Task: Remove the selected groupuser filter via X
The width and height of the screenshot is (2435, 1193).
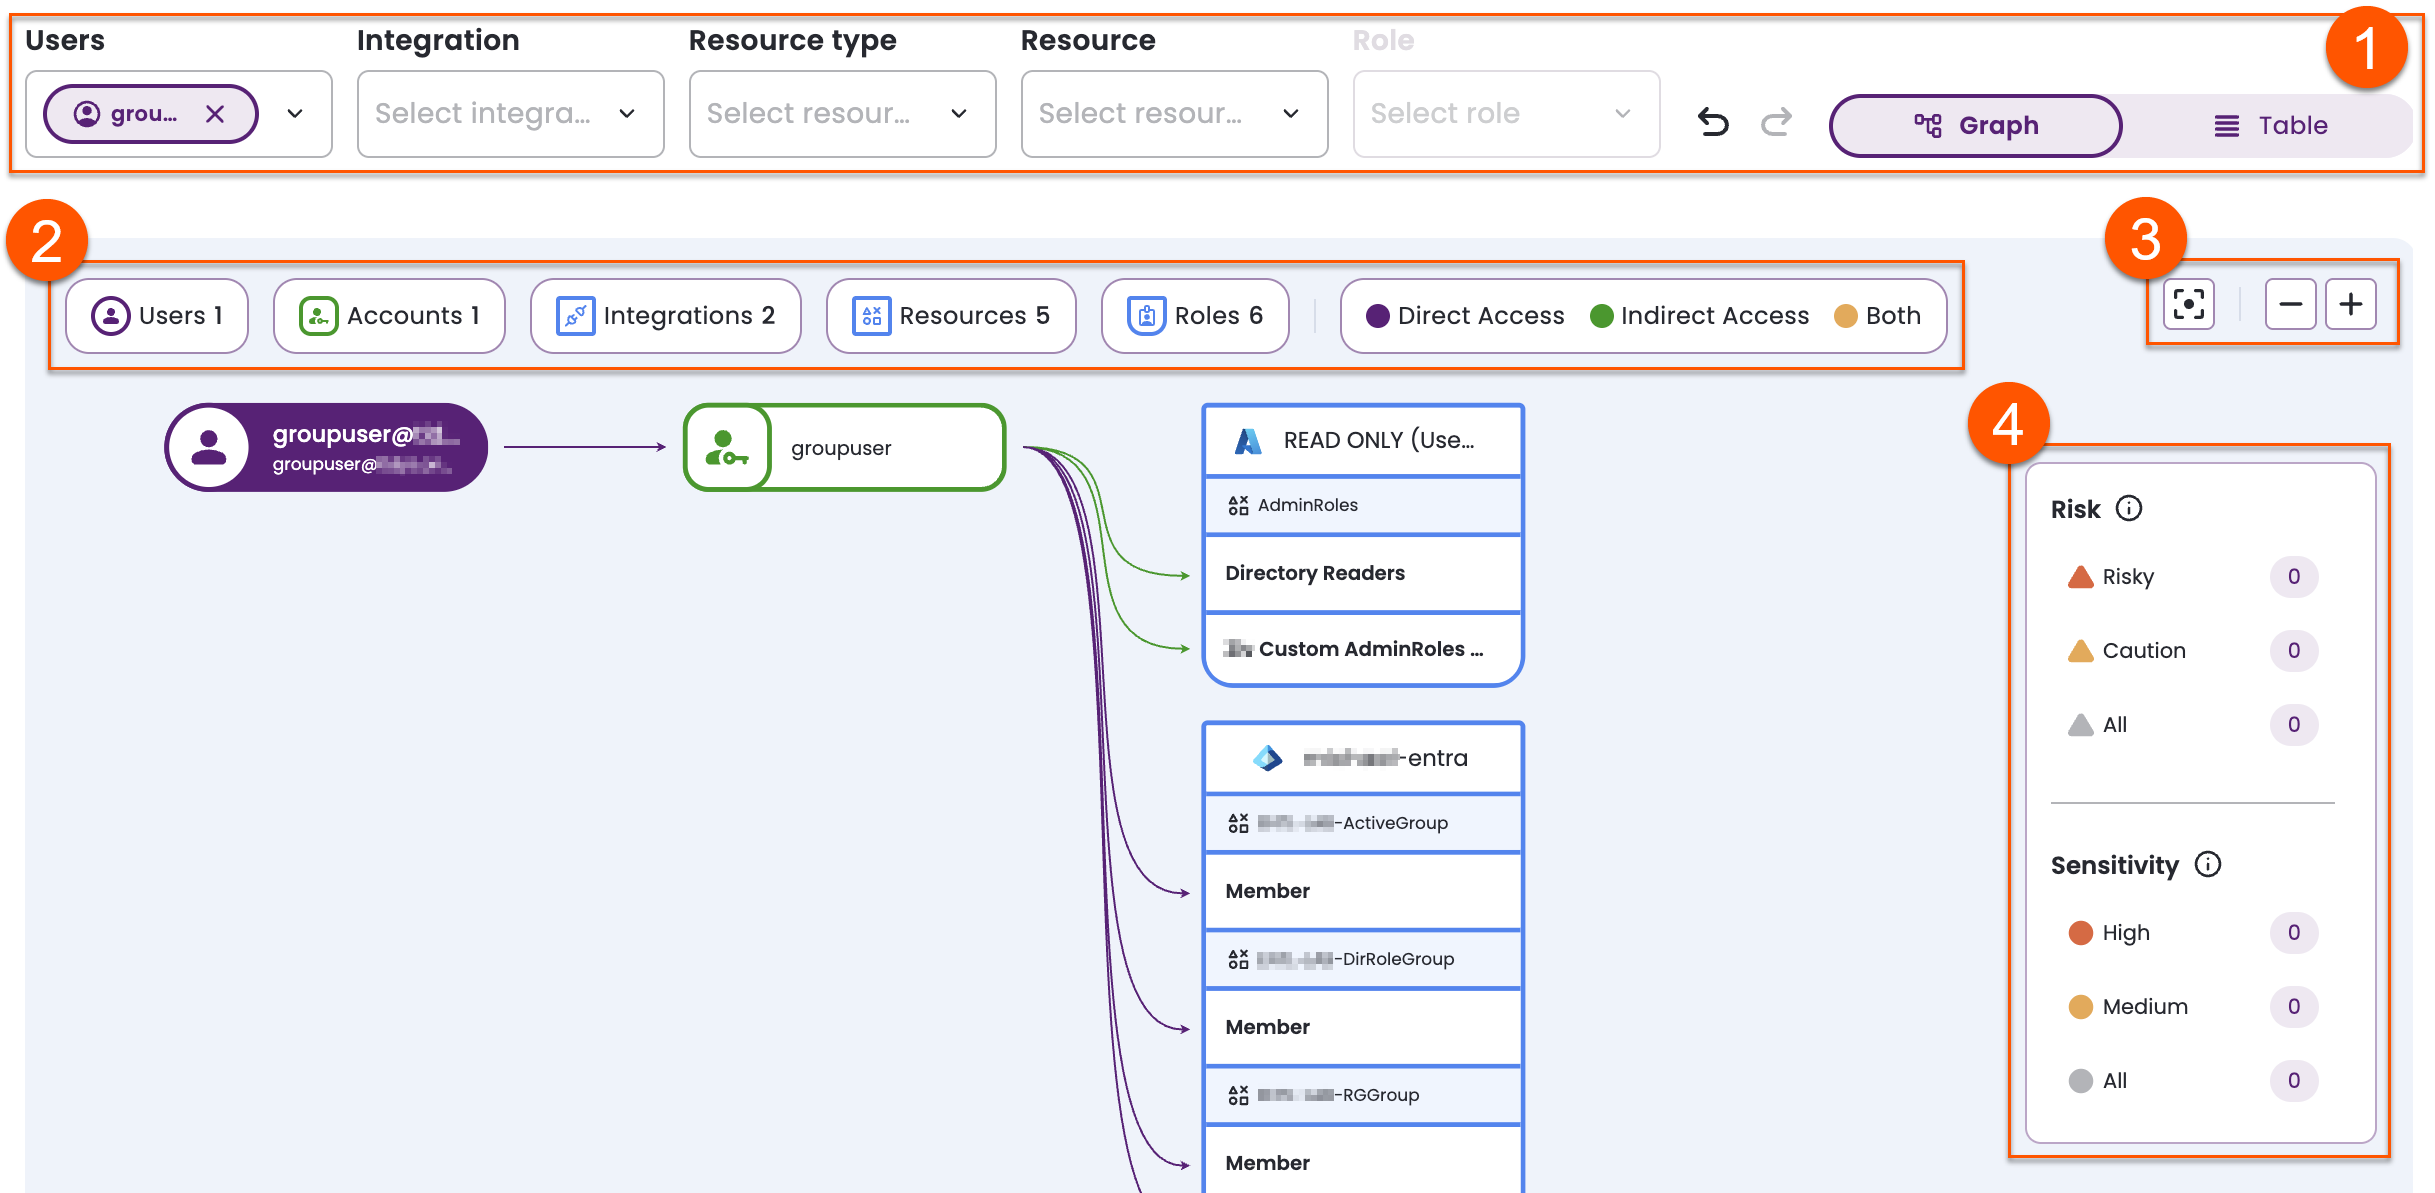Action: pos(216,113)
